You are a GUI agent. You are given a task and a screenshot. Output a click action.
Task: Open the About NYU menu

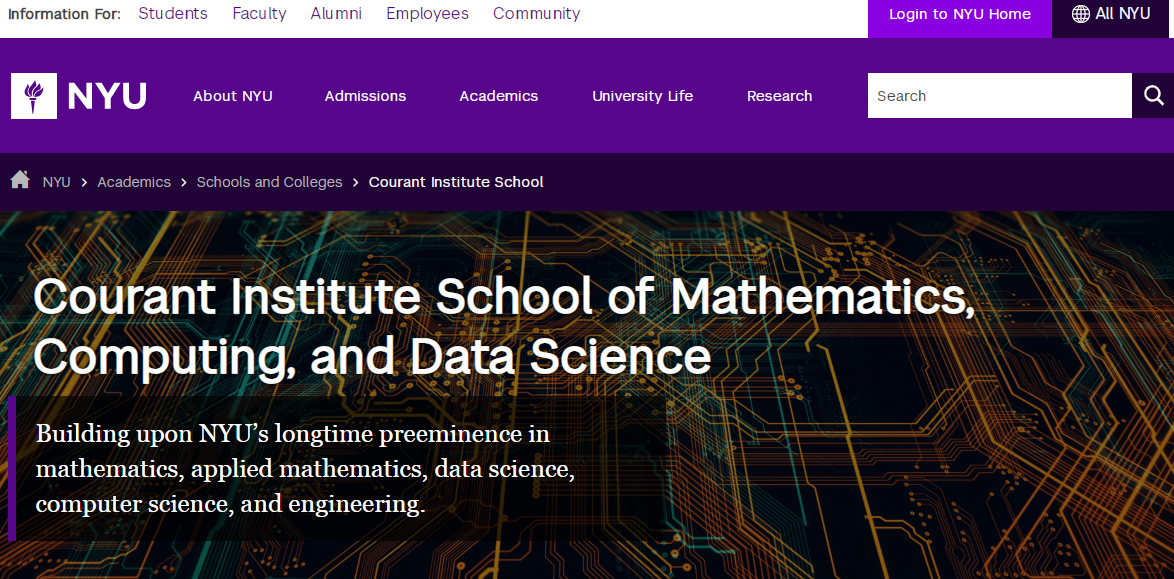click(232, 96)
